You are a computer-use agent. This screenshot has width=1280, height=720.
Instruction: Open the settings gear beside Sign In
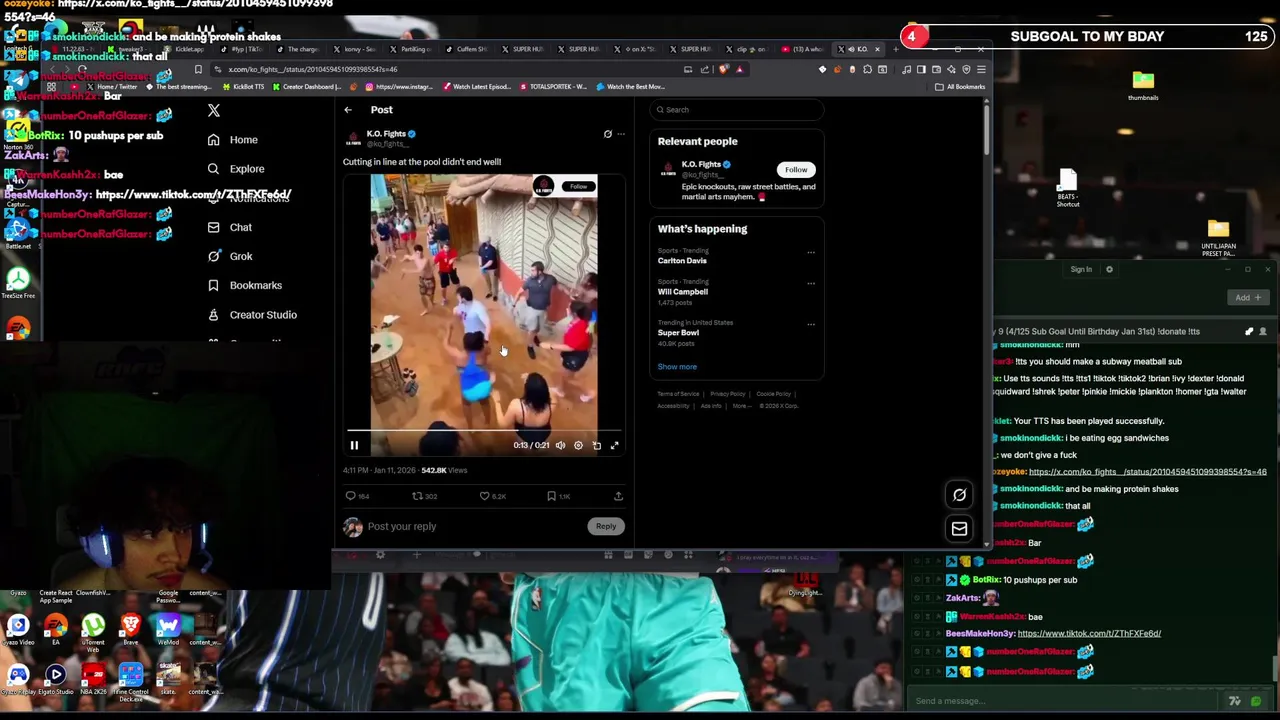(1109, 269)
